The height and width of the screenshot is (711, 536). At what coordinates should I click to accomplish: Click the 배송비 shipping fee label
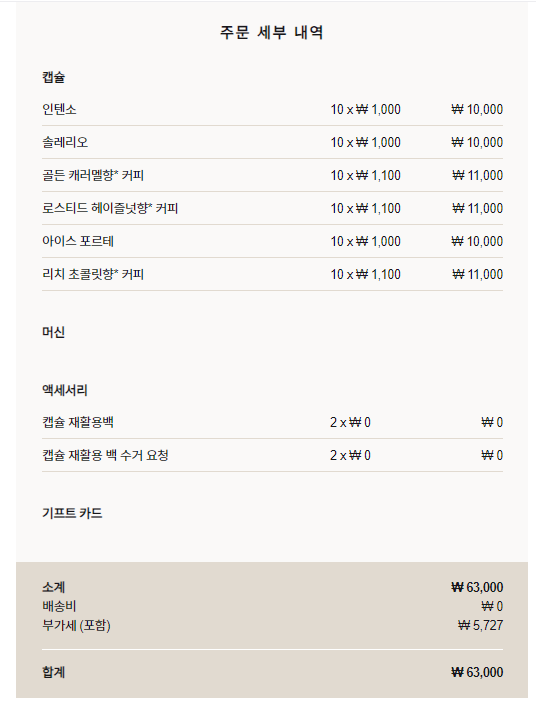click(59, 606)
